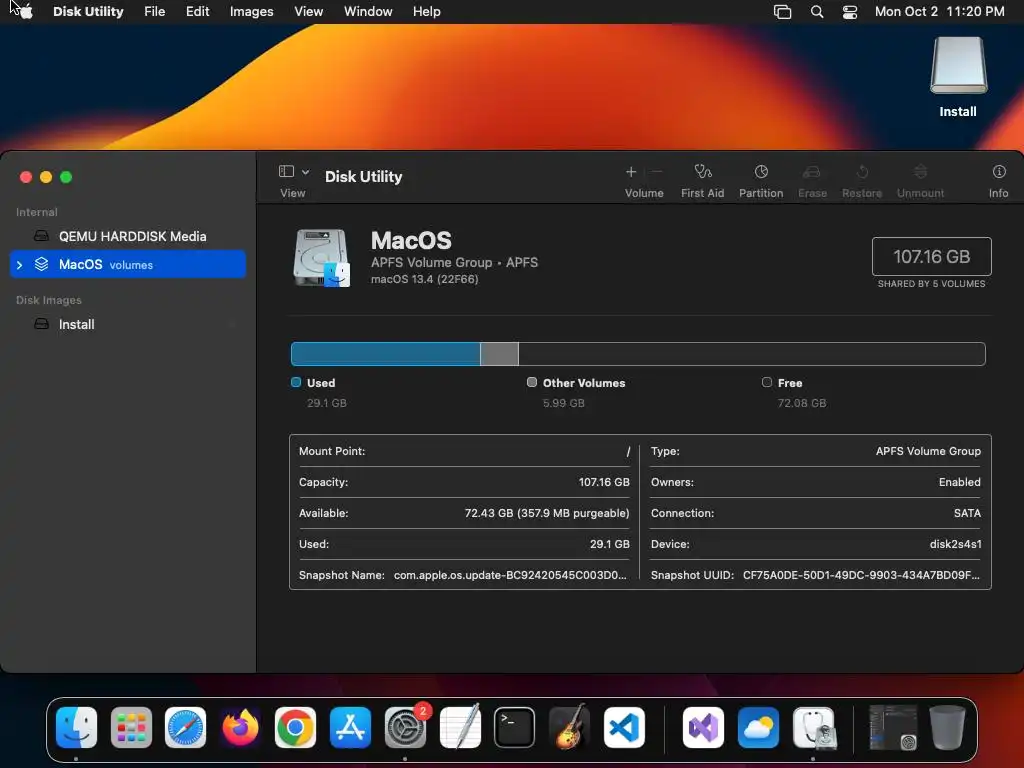Open Google Chrome from the Dock
This screenshot has height=768, width=1024.
[x=295, y=728]
